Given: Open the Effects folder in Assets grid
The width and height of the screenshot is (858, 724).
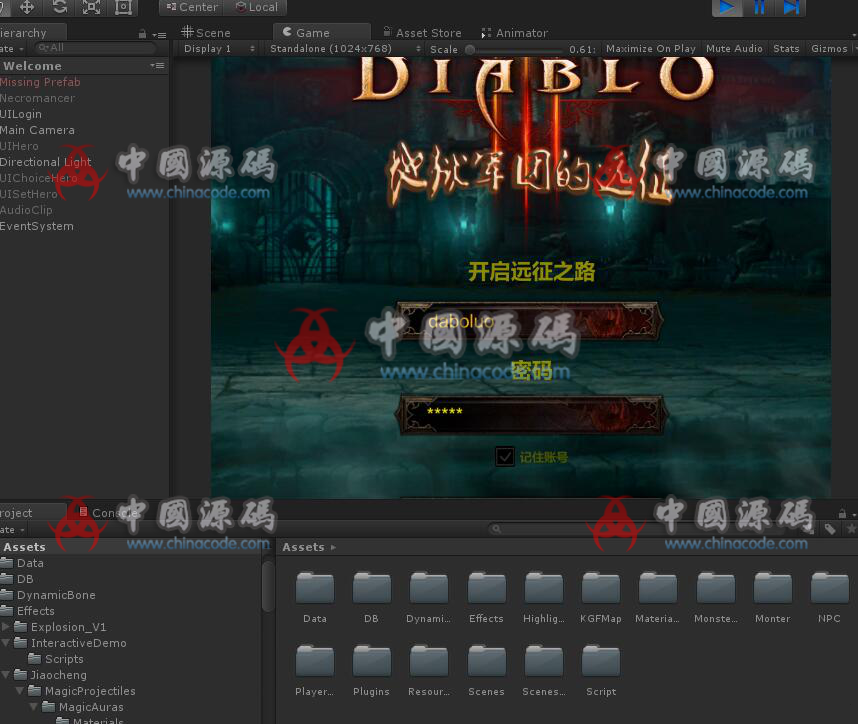Looking at the screenshot, I should pos(486,588).
